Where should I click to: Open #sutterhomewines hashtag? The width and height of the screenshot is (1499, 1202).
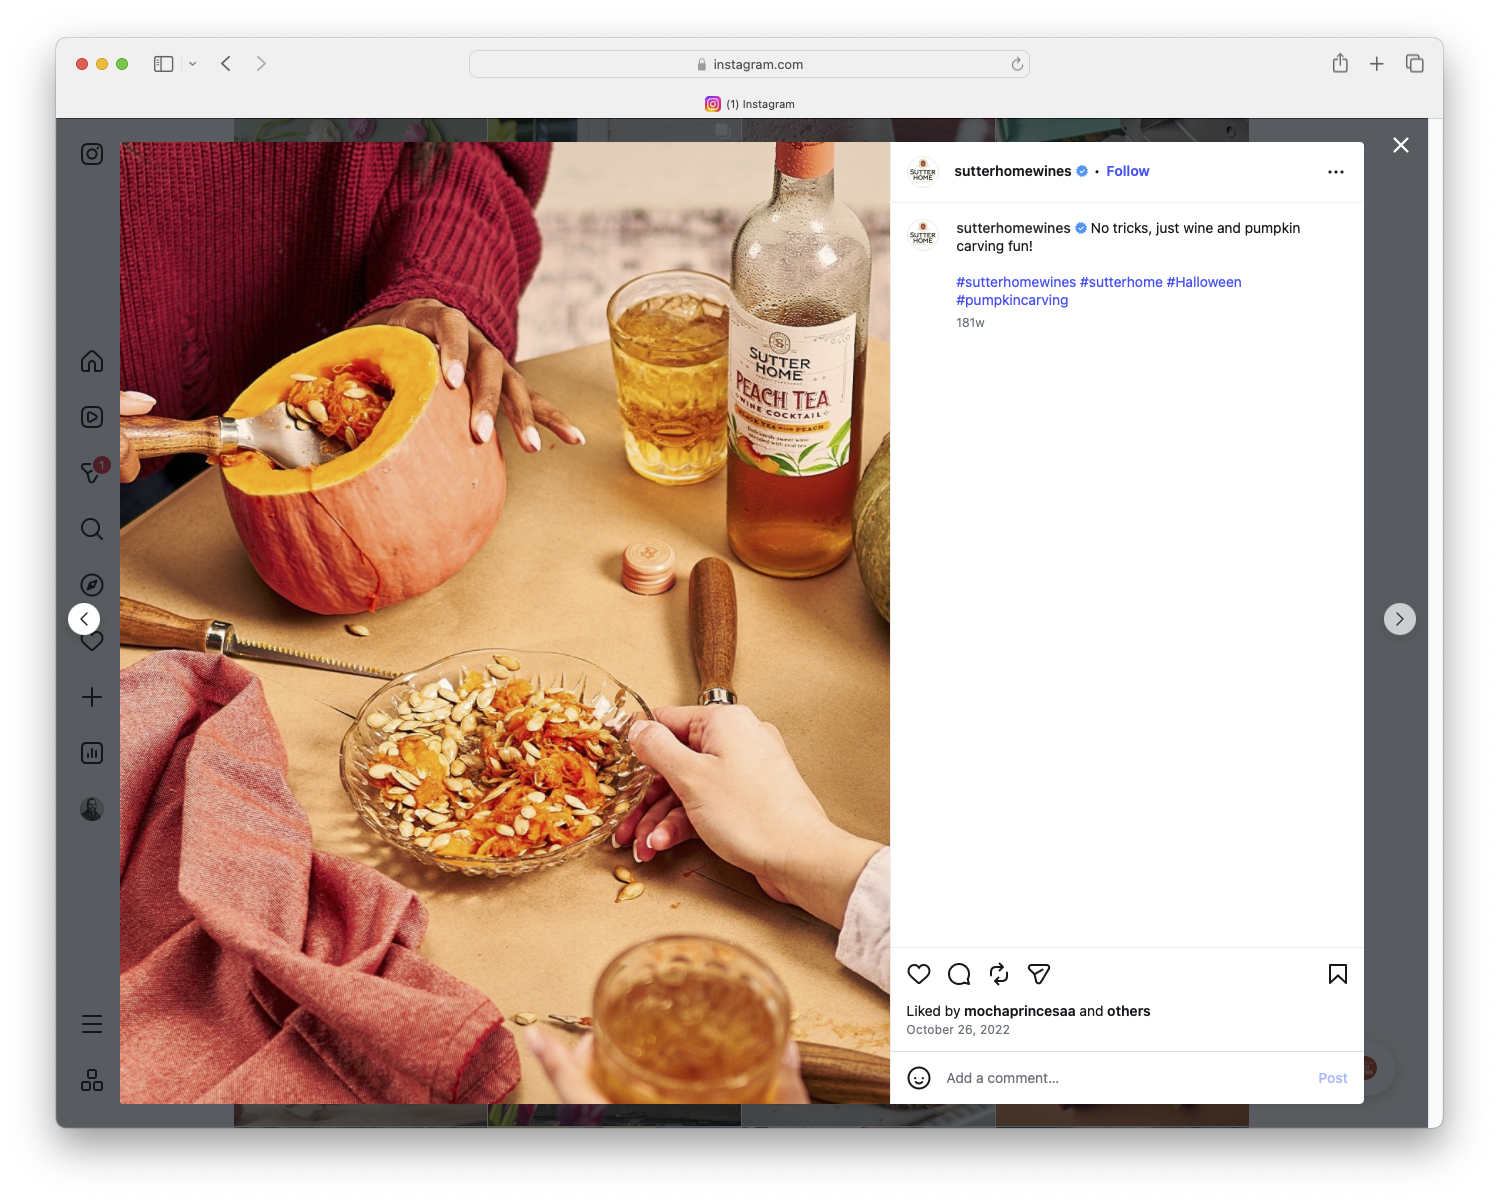click(1016, 282)
